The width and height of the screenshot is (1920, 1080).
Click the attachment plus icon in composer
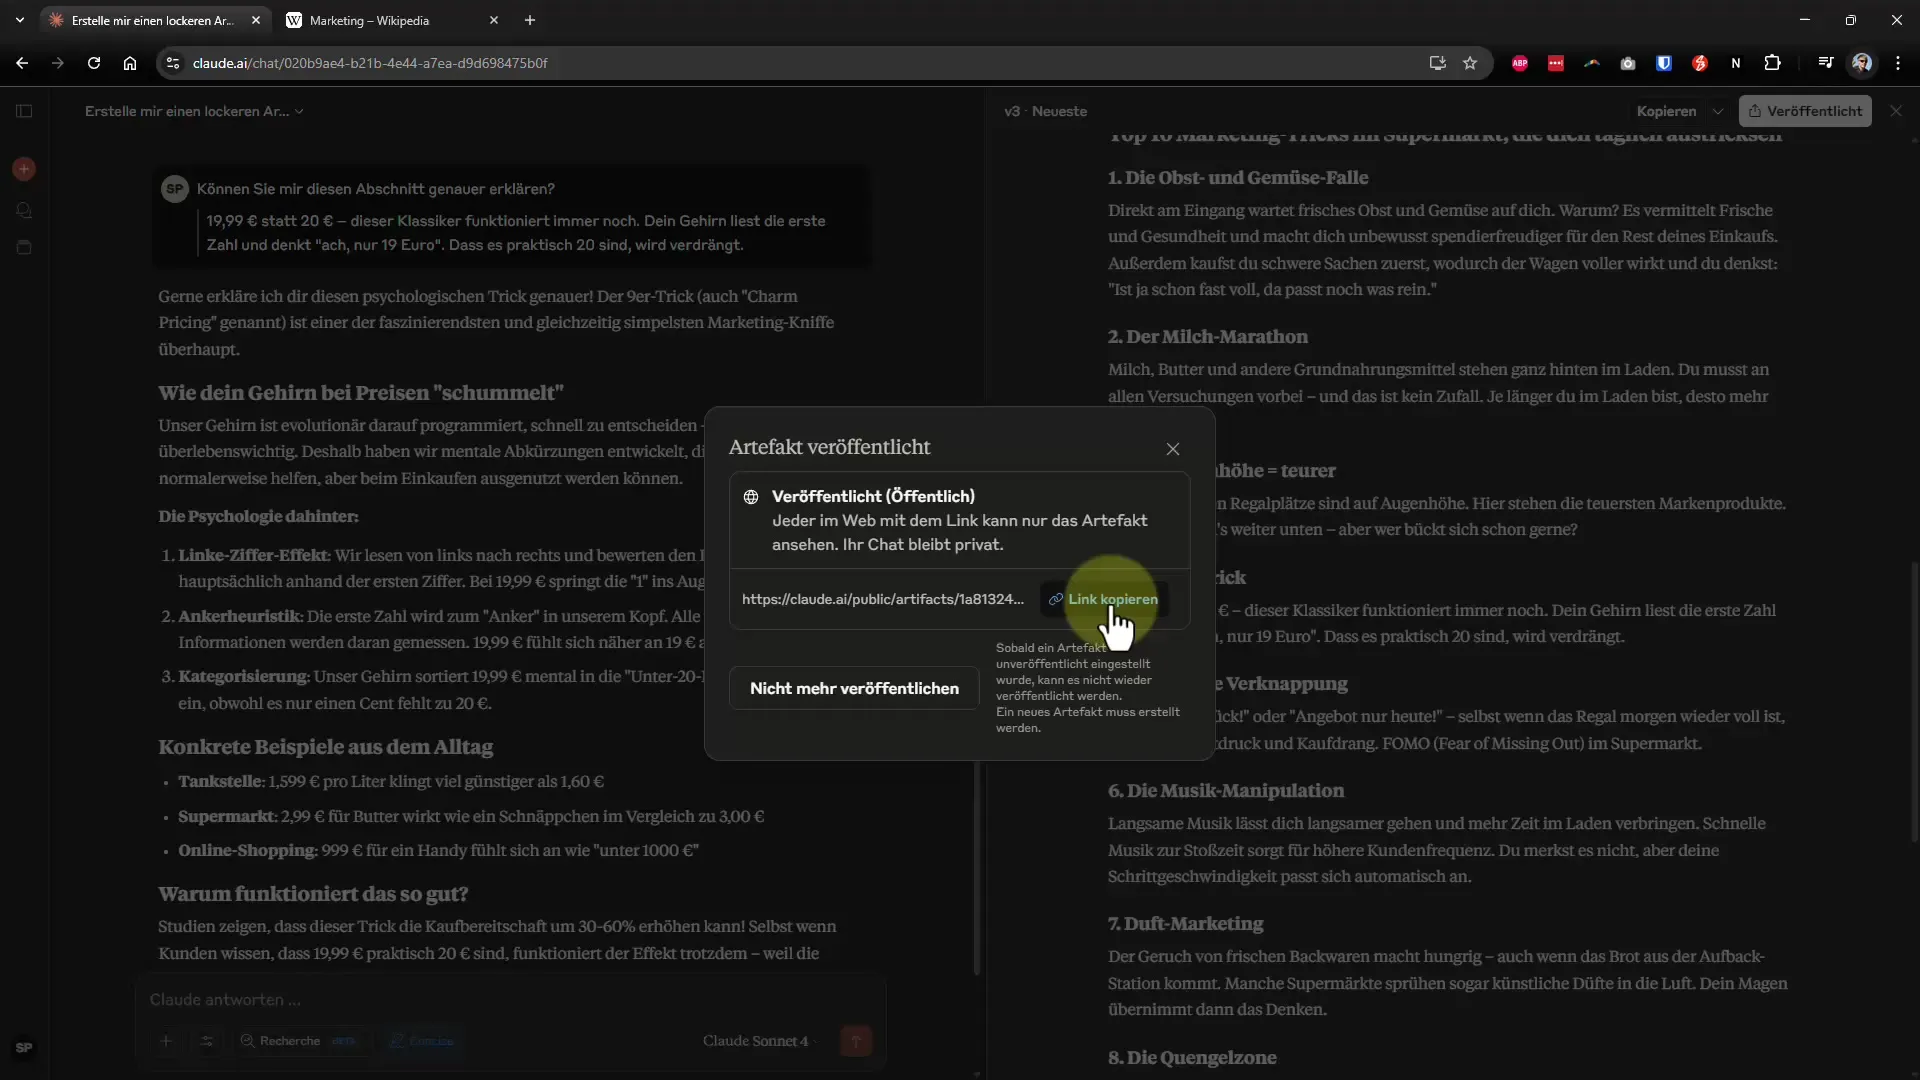click(166, 1041)
